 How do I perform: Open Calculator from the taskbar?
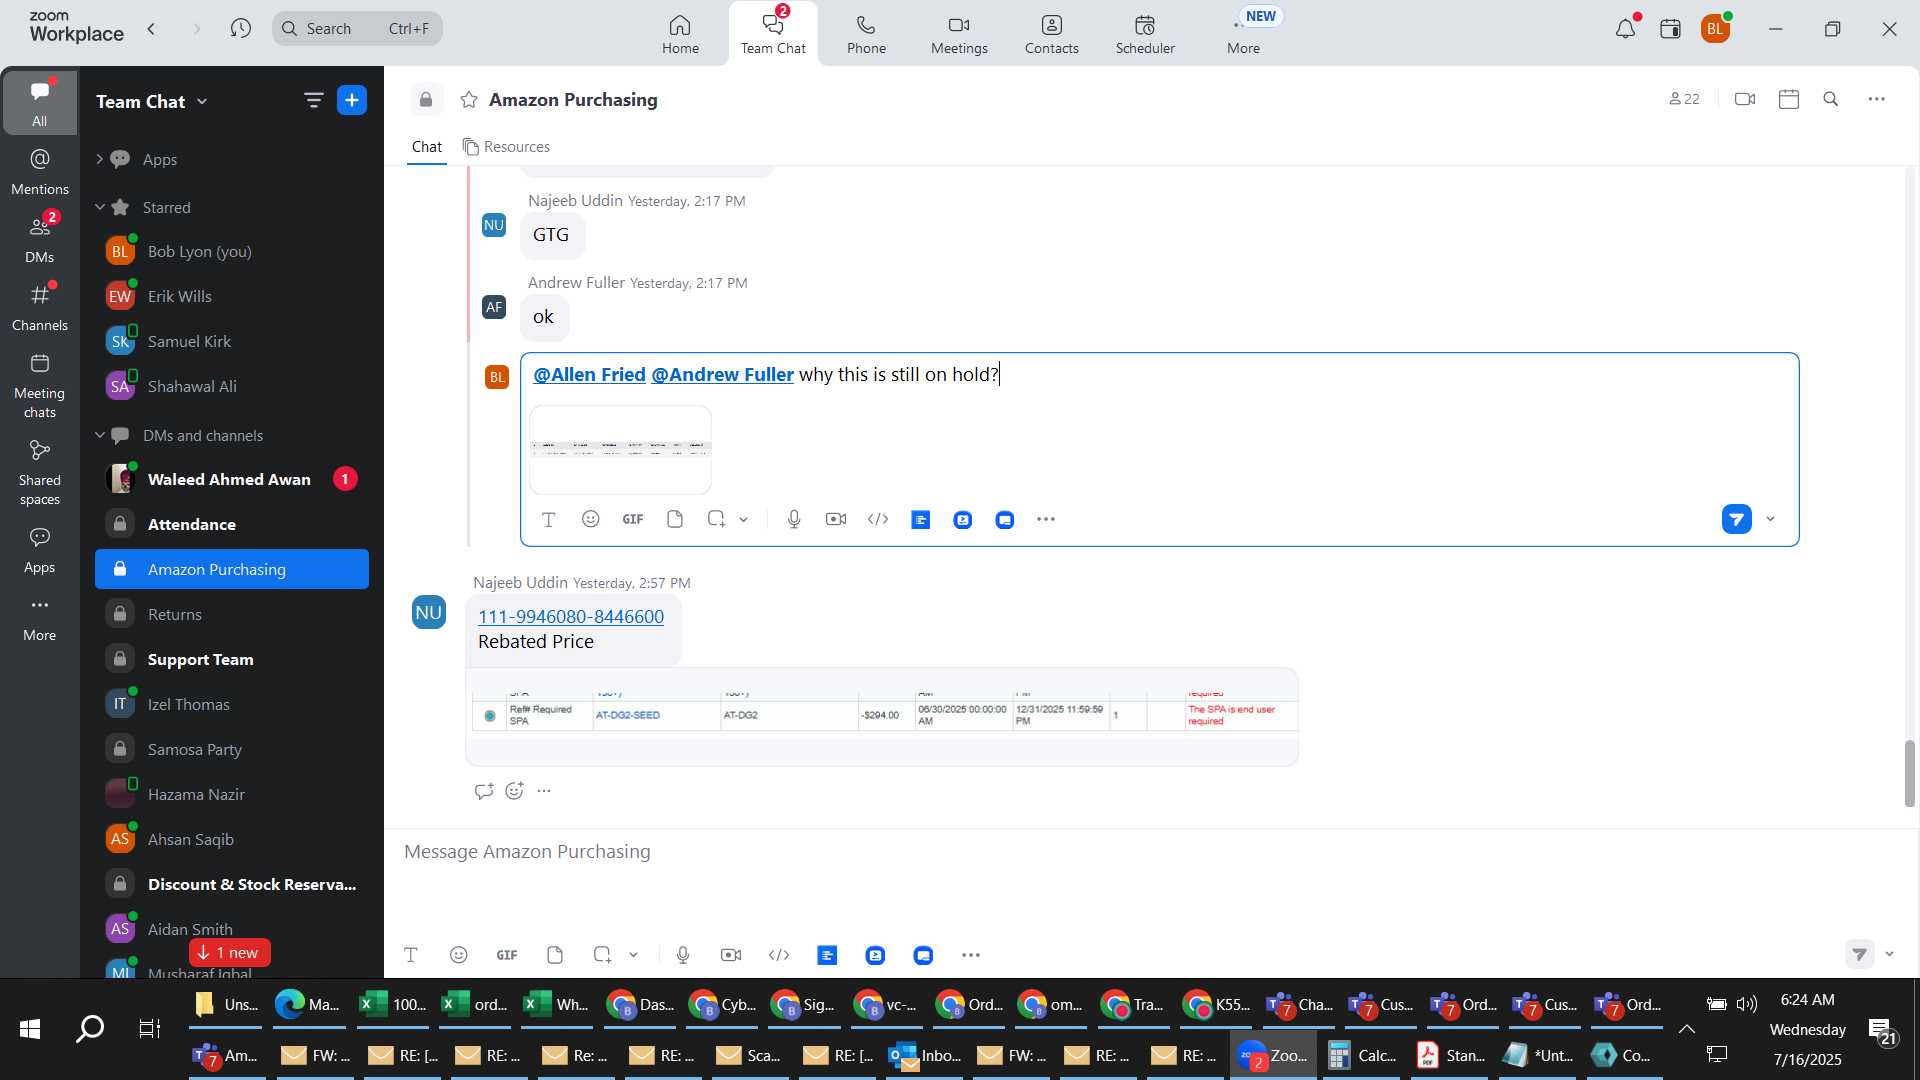[1361, 1055]
